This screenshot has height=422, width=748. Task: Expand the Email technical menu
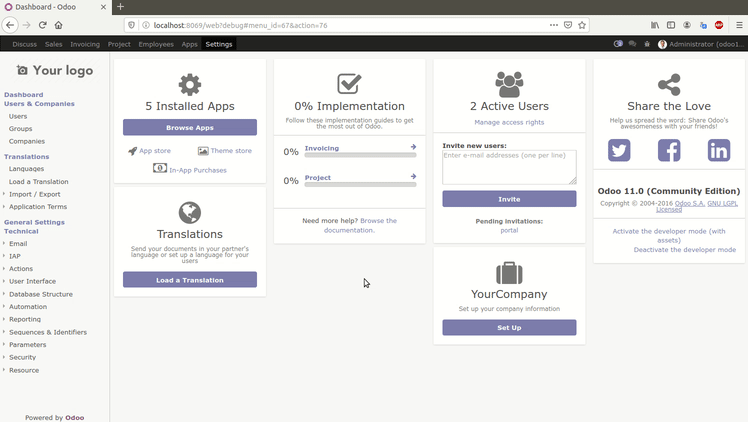click(x=18, y=243)
